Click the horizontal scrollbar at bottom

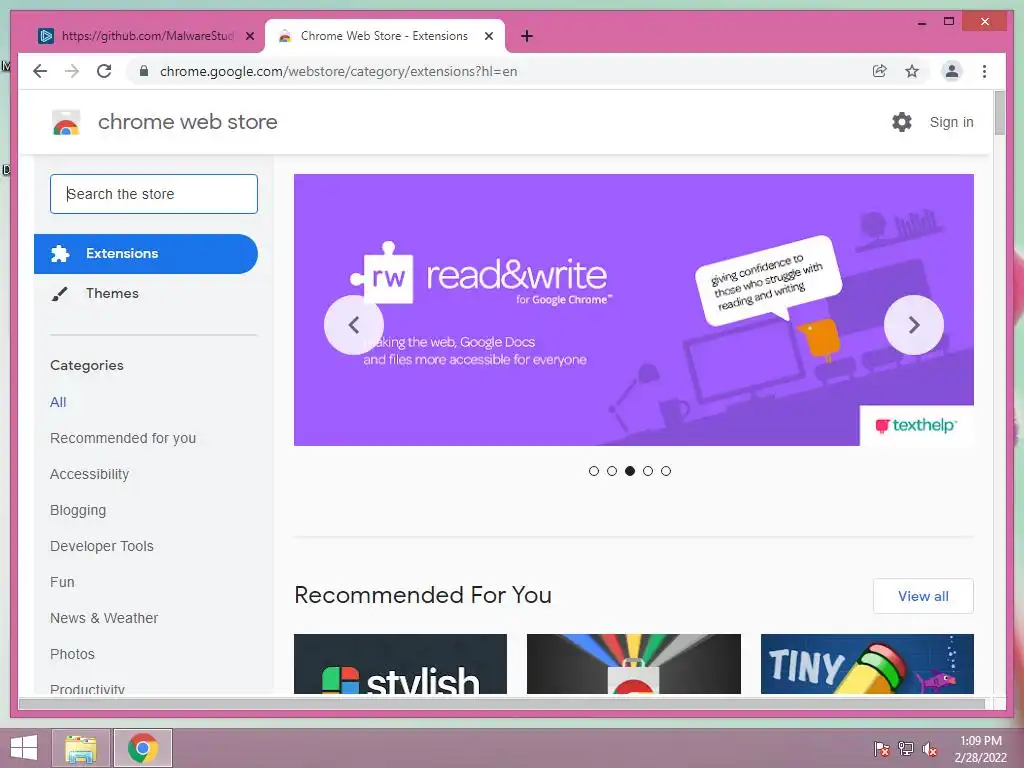coord(502,703)
